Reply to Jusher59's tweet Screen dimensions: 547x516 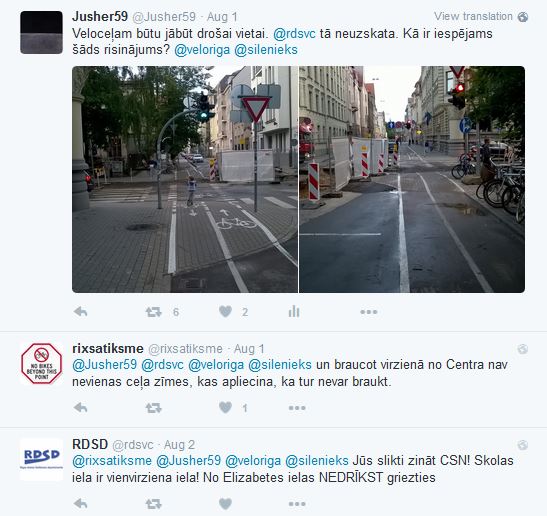[x=81, y=312]
